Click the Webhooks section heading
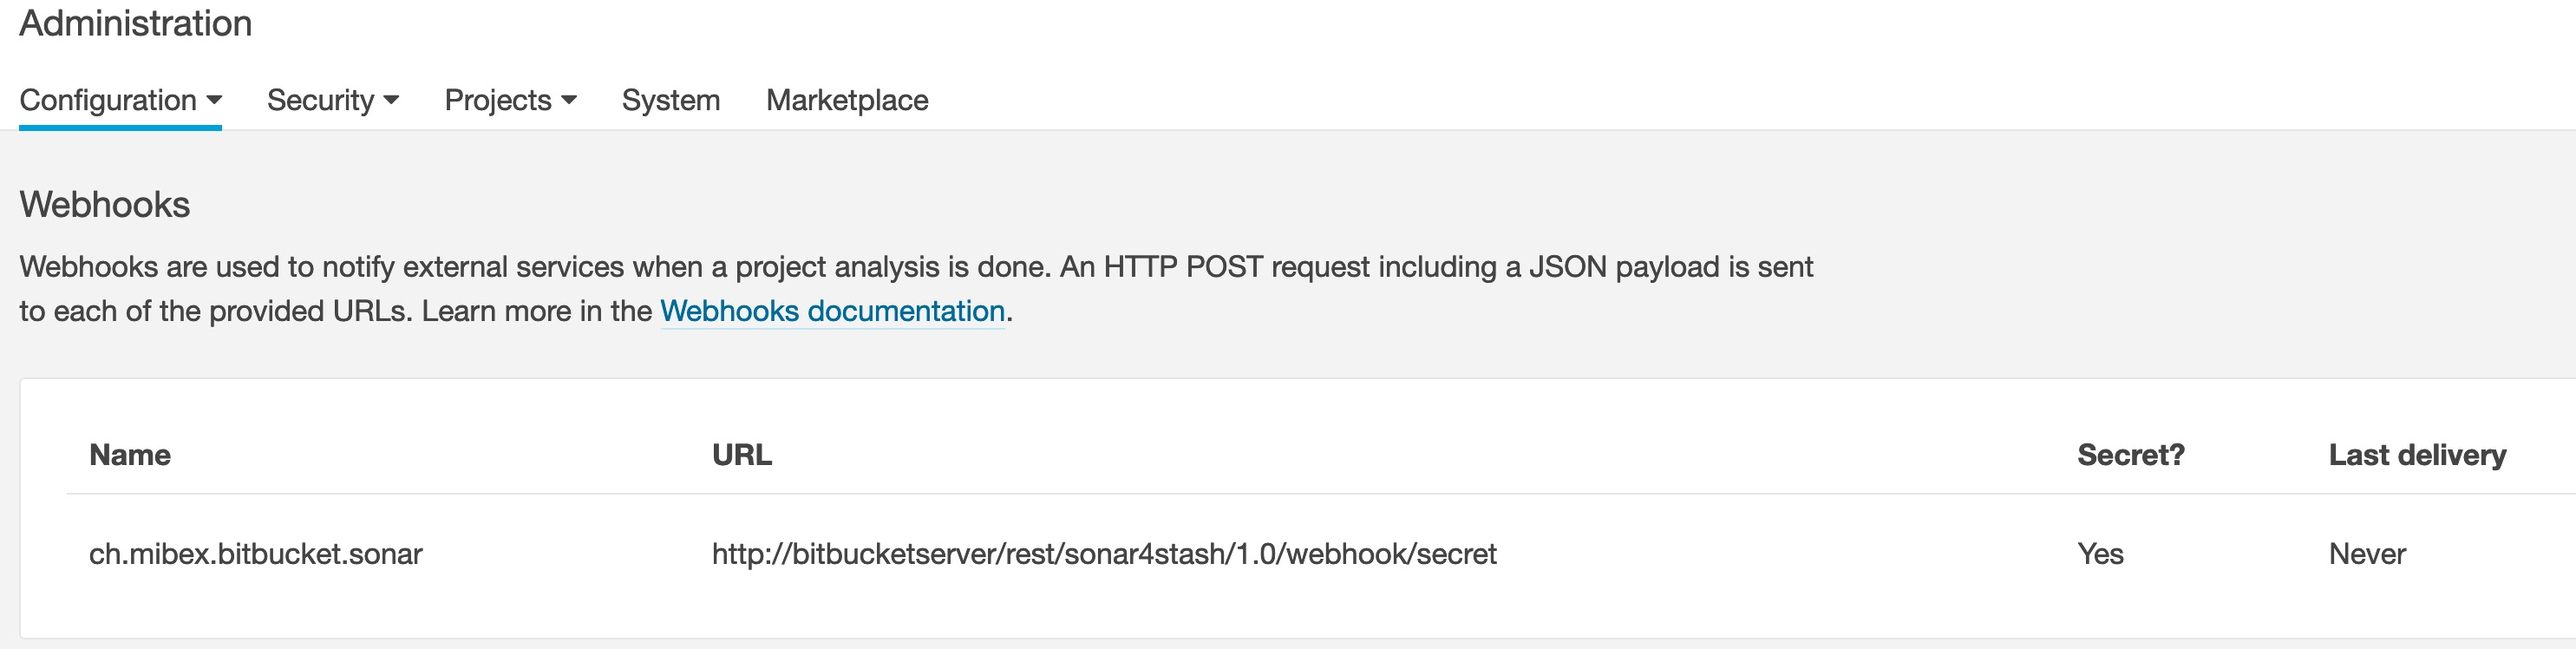This screenshot has height=649, width=2576. click(x=104, y=204)
